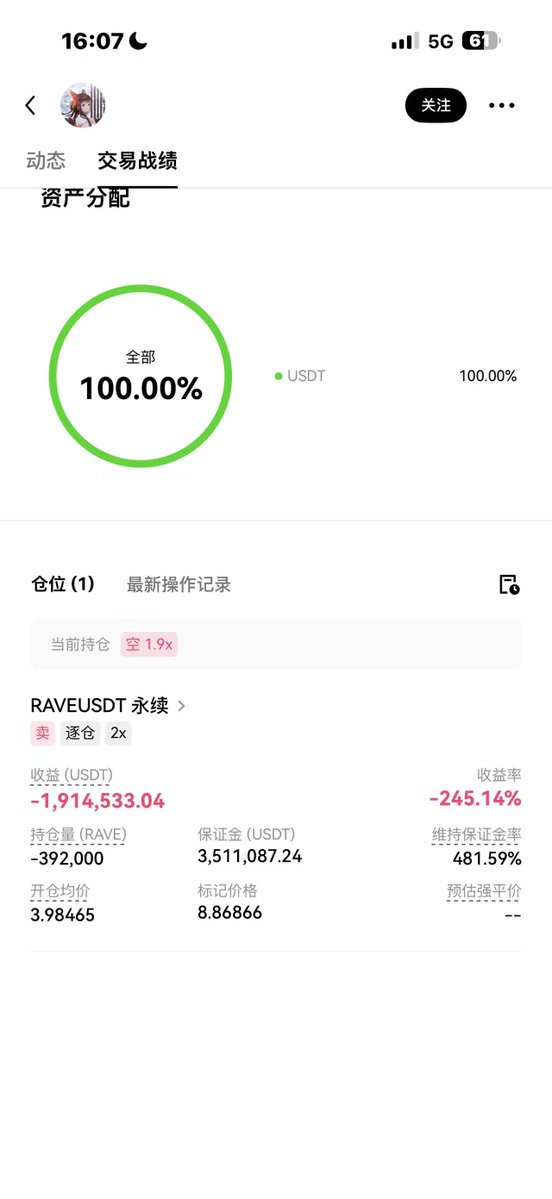Image resolution: width=552 pixels, height=1199 pixels.
Task: Tap the USDT 100.00% allocation value
Action: coord(488,376)
